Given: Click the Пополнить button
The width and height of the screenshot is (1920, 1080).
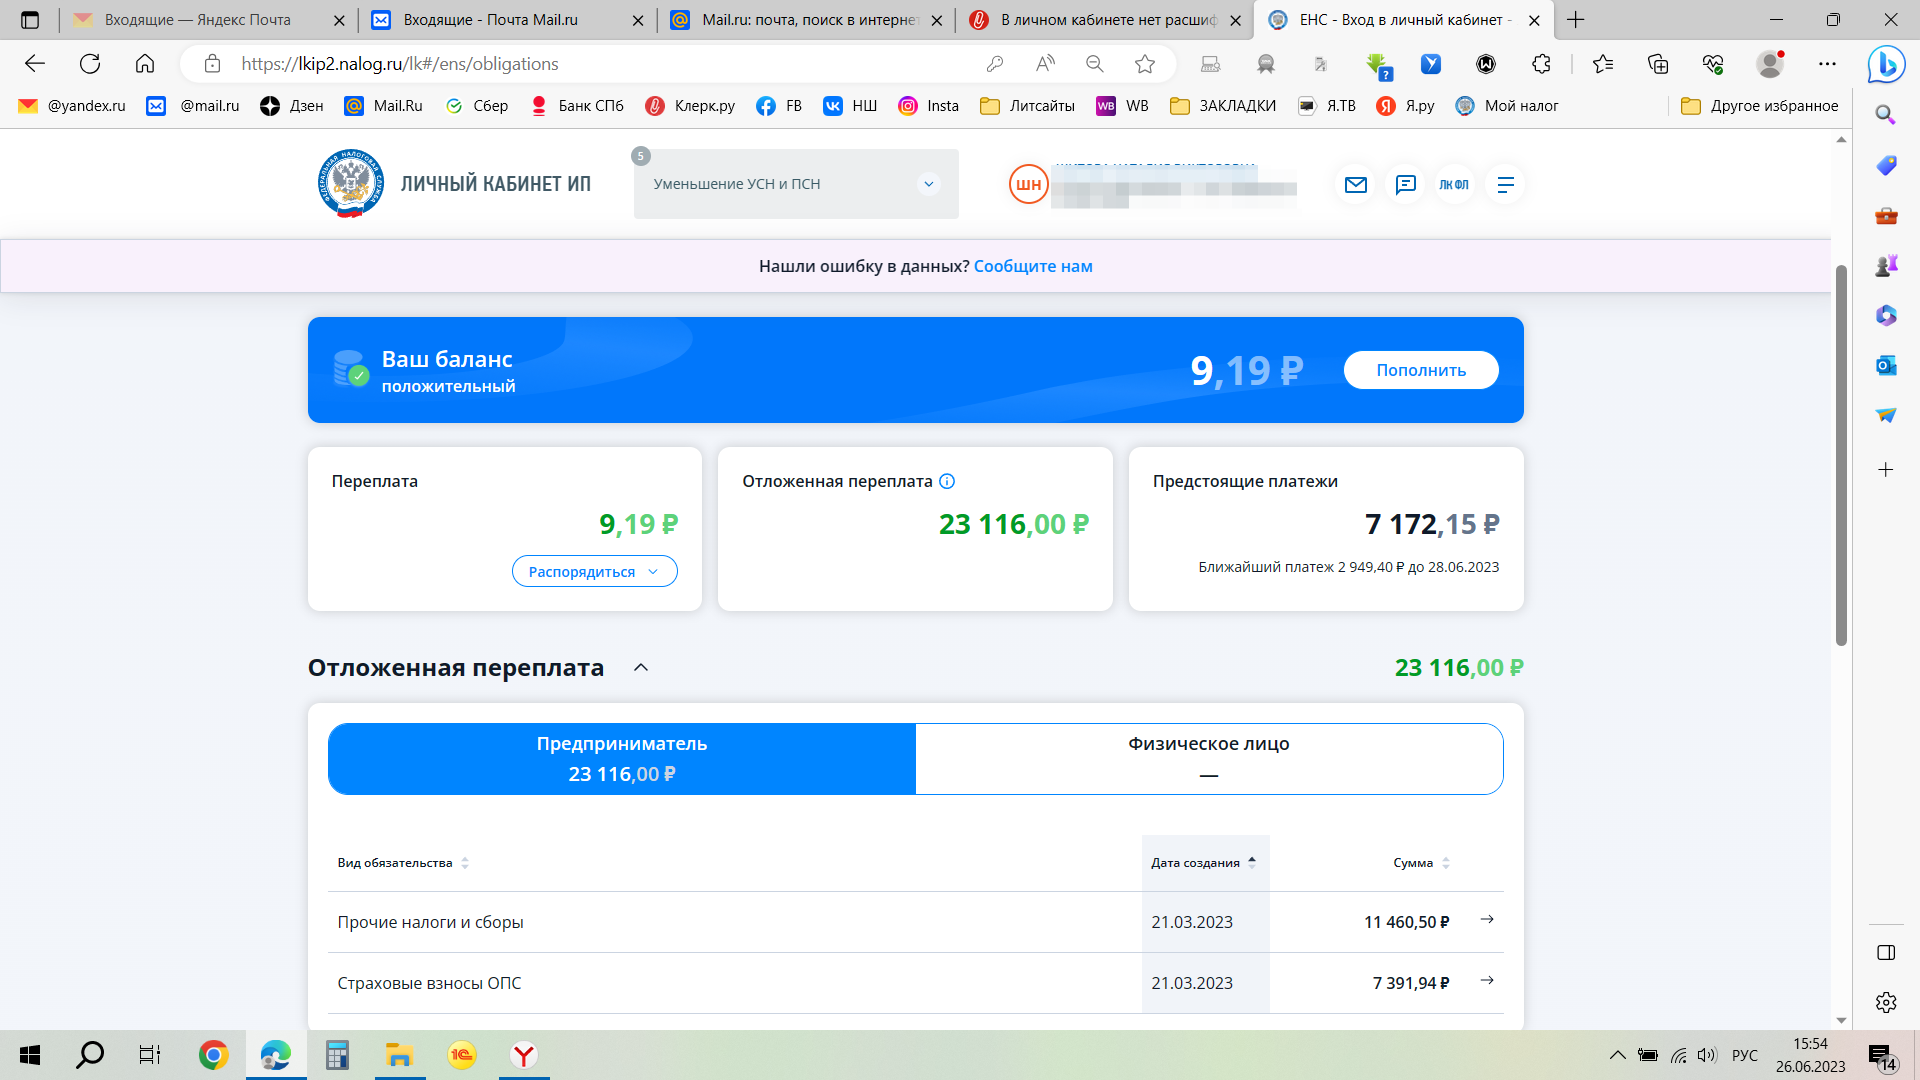Looking at the screenshot, I should tap(1420, 370).
